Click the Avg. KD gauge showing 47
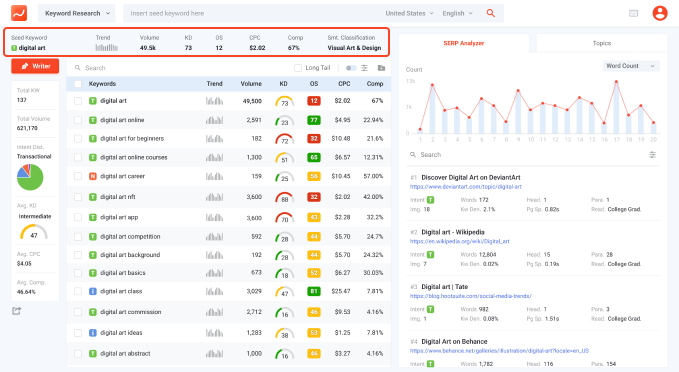This screenshot has width=679, height=372. click(34, 232)
